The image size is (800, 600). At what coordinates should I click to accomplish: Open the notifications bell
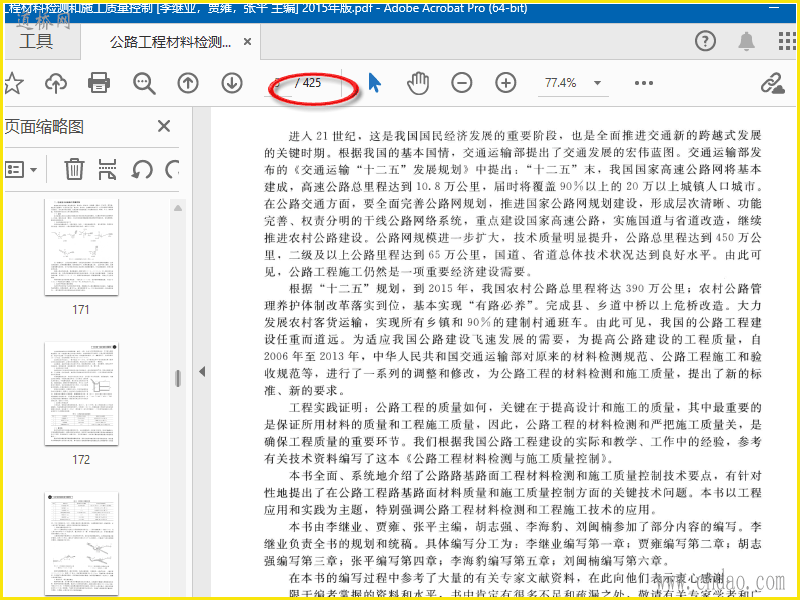(x=746, y=41)
